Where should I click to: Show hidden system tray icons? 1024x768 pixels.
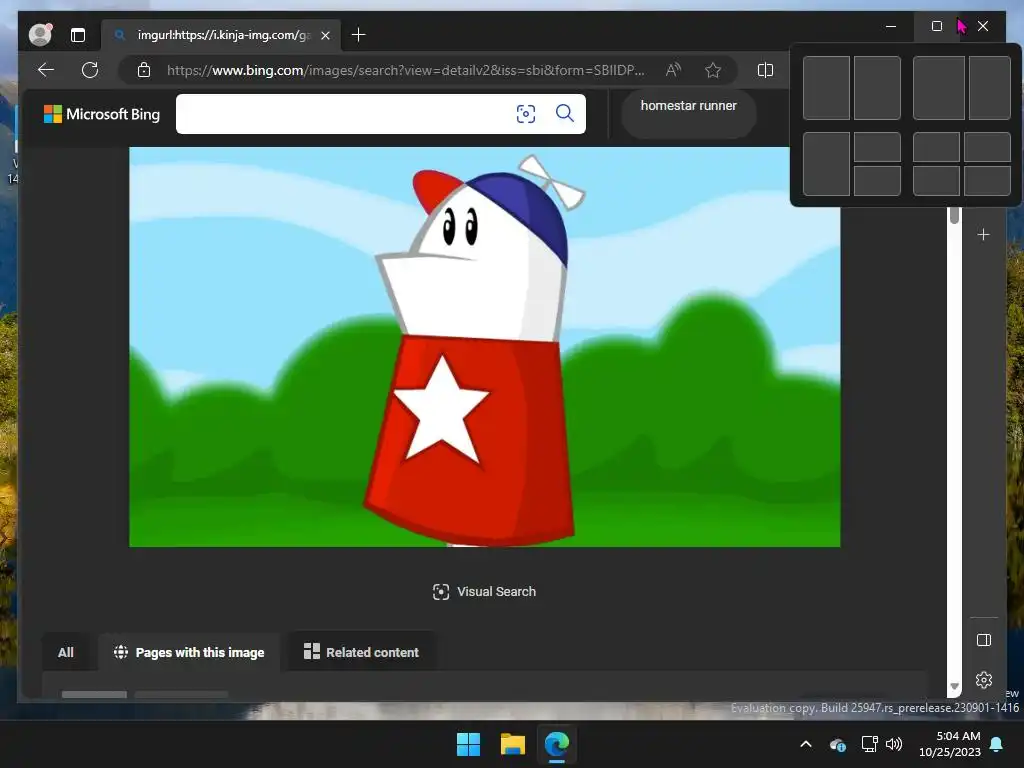coord(806,744)
